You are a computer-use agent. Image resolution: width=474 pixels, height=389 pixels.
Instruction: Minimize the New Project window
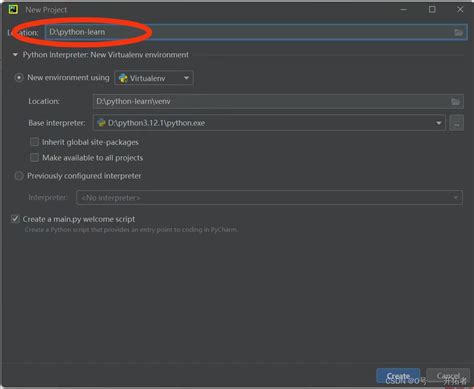coord(404,10)
